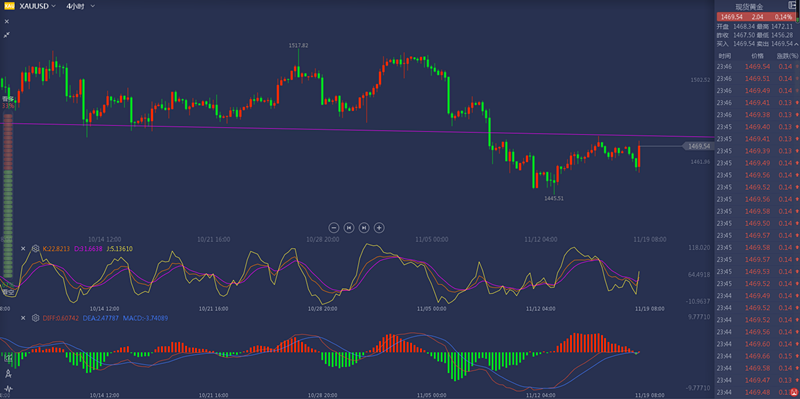
Task: Open KDJ indicator settings gear
Action: tap(35, 248)
